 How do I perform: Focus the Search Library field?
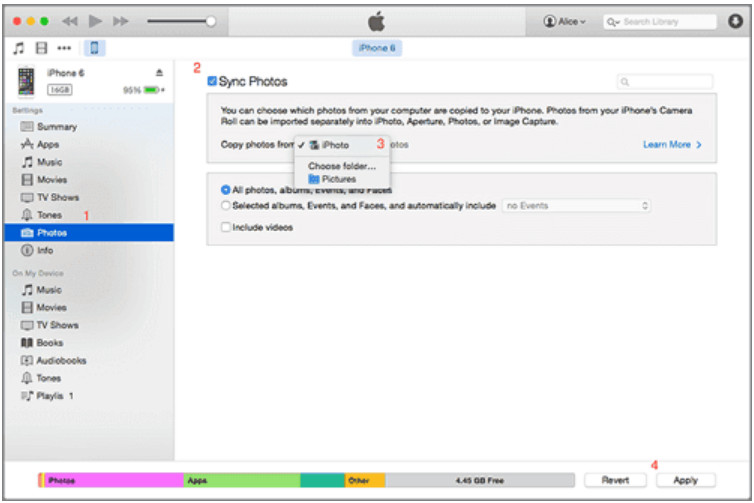[x=660, y=22]
